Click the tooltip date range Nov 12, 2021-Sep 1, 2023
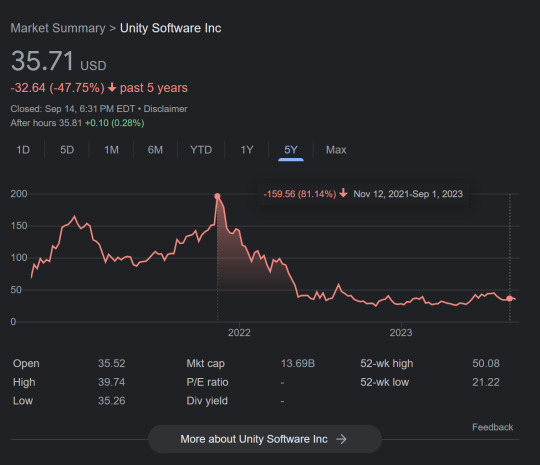 click(x=408, y=194)
